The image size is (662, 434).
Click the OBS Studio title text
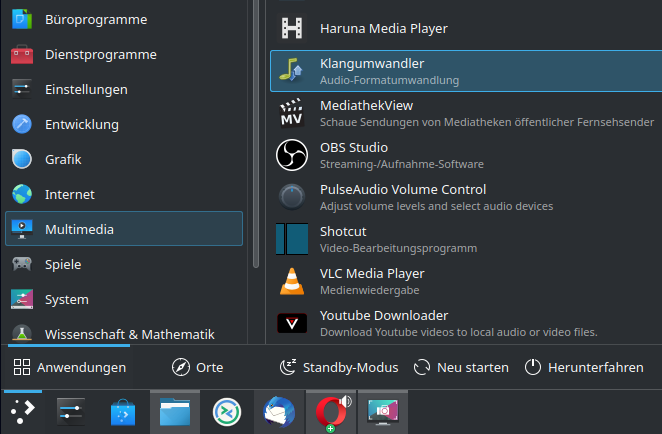point(354,148)
